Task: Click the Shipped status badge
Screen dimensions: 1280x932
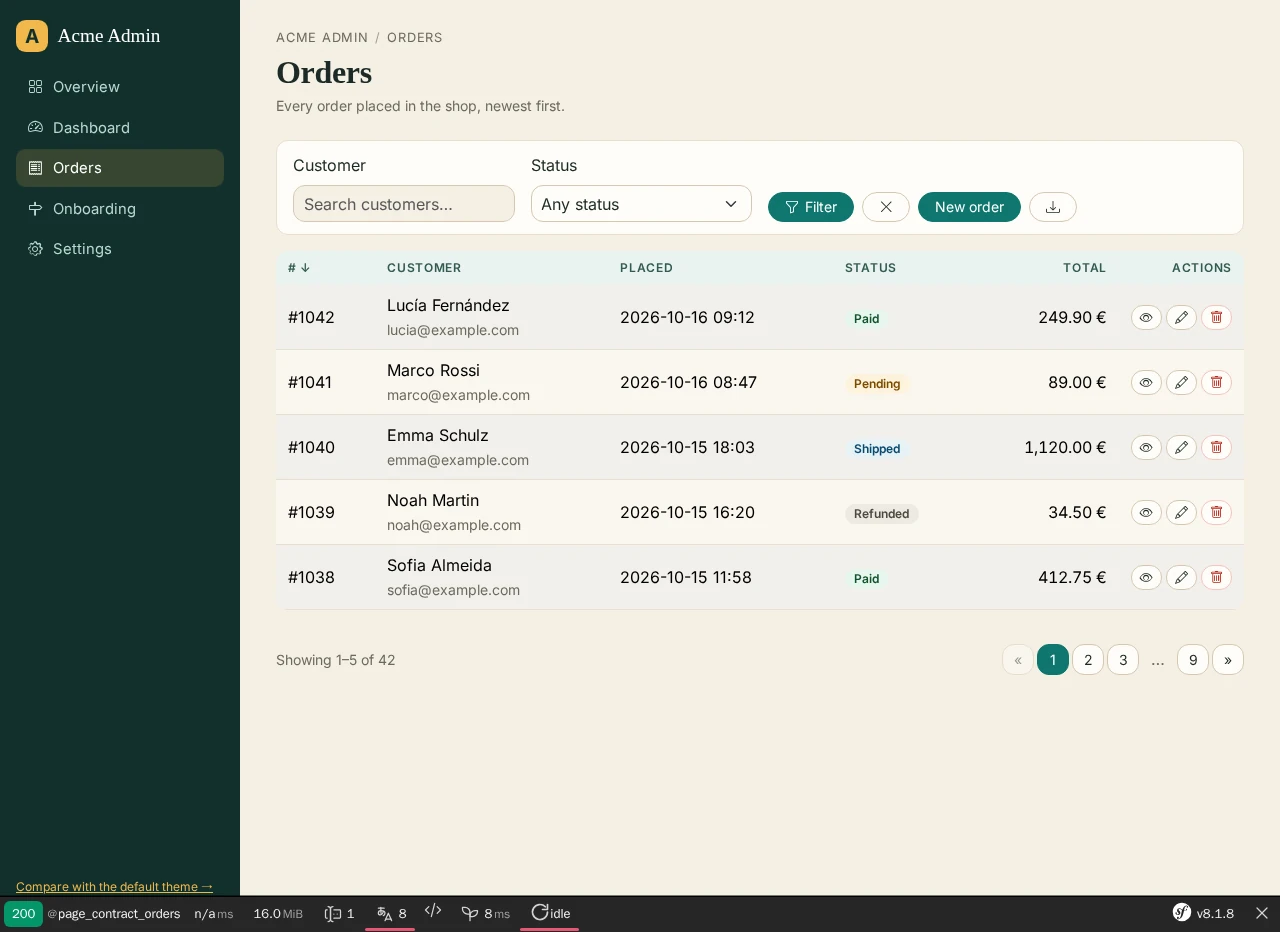Action: (x=877, y=449)
